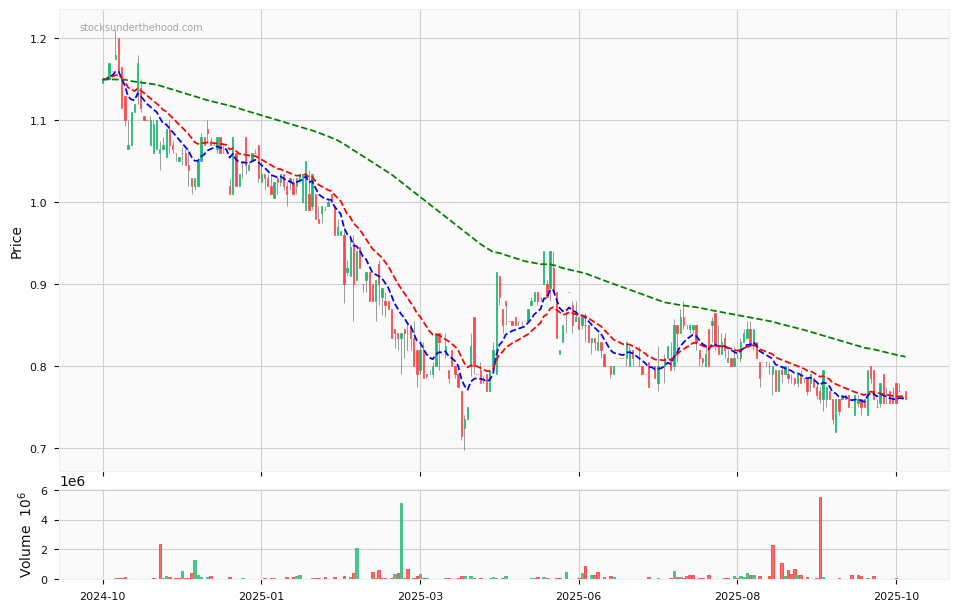Click the 2025-01 date label
959x611 pixels.
(x=261, y=597)
